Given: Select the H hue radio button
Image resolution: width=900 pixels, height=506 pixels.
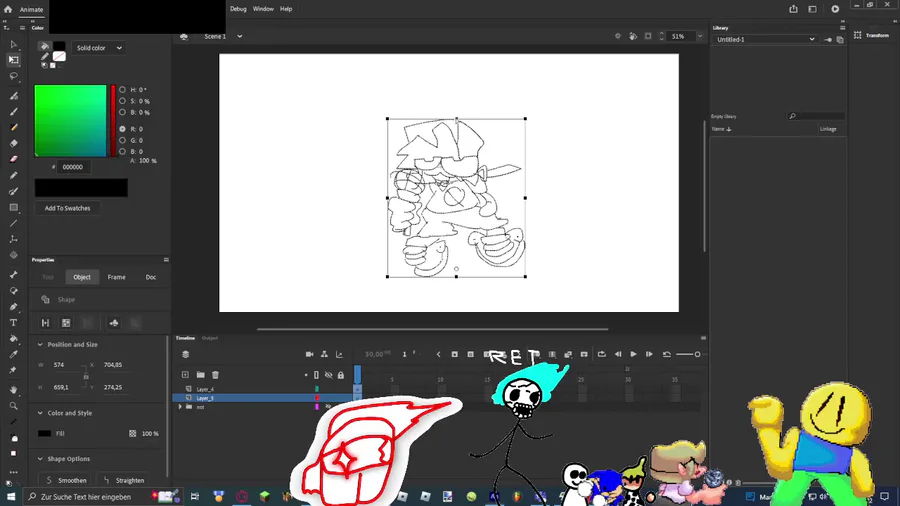Looking at the screenshot, I should (122, 89).
